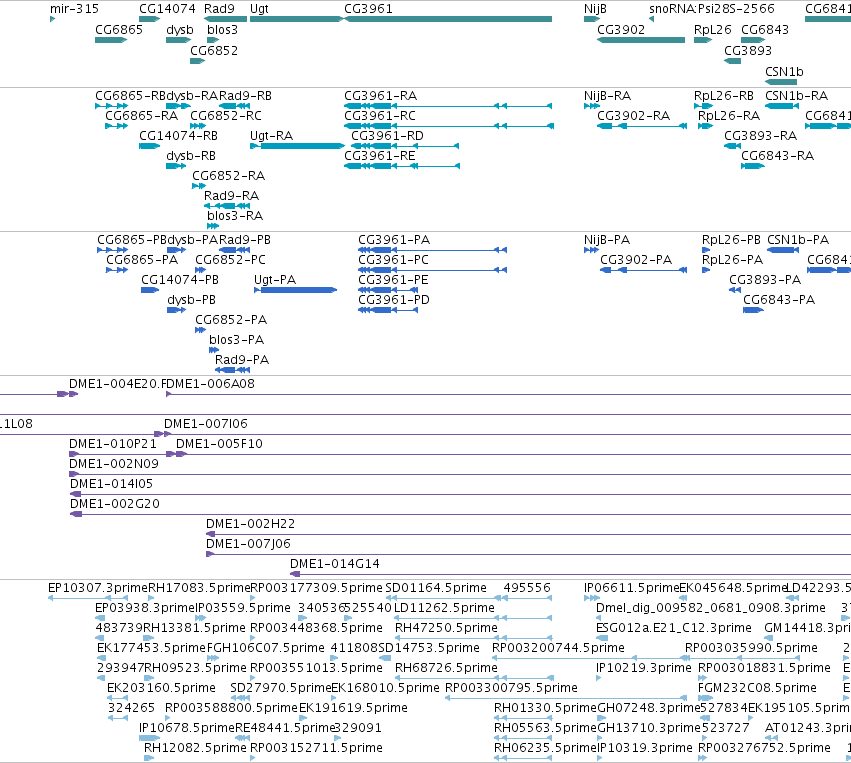Image resolution: width=851 pixels, height=763 pixels.
Task: Click the NijB gene label
Action: [595, 9]
